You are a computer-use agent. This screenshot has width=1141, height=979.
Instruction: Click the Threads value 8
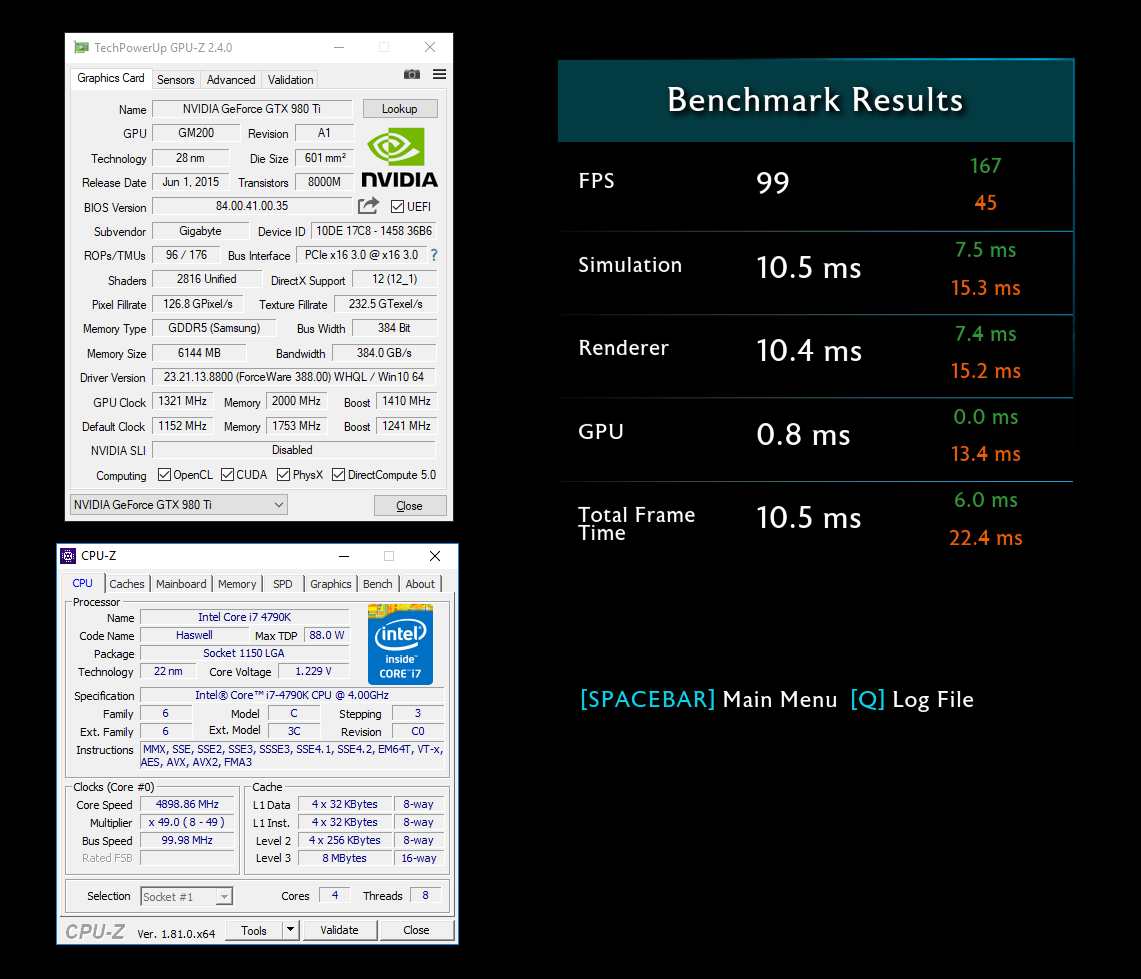click(426, 895)
